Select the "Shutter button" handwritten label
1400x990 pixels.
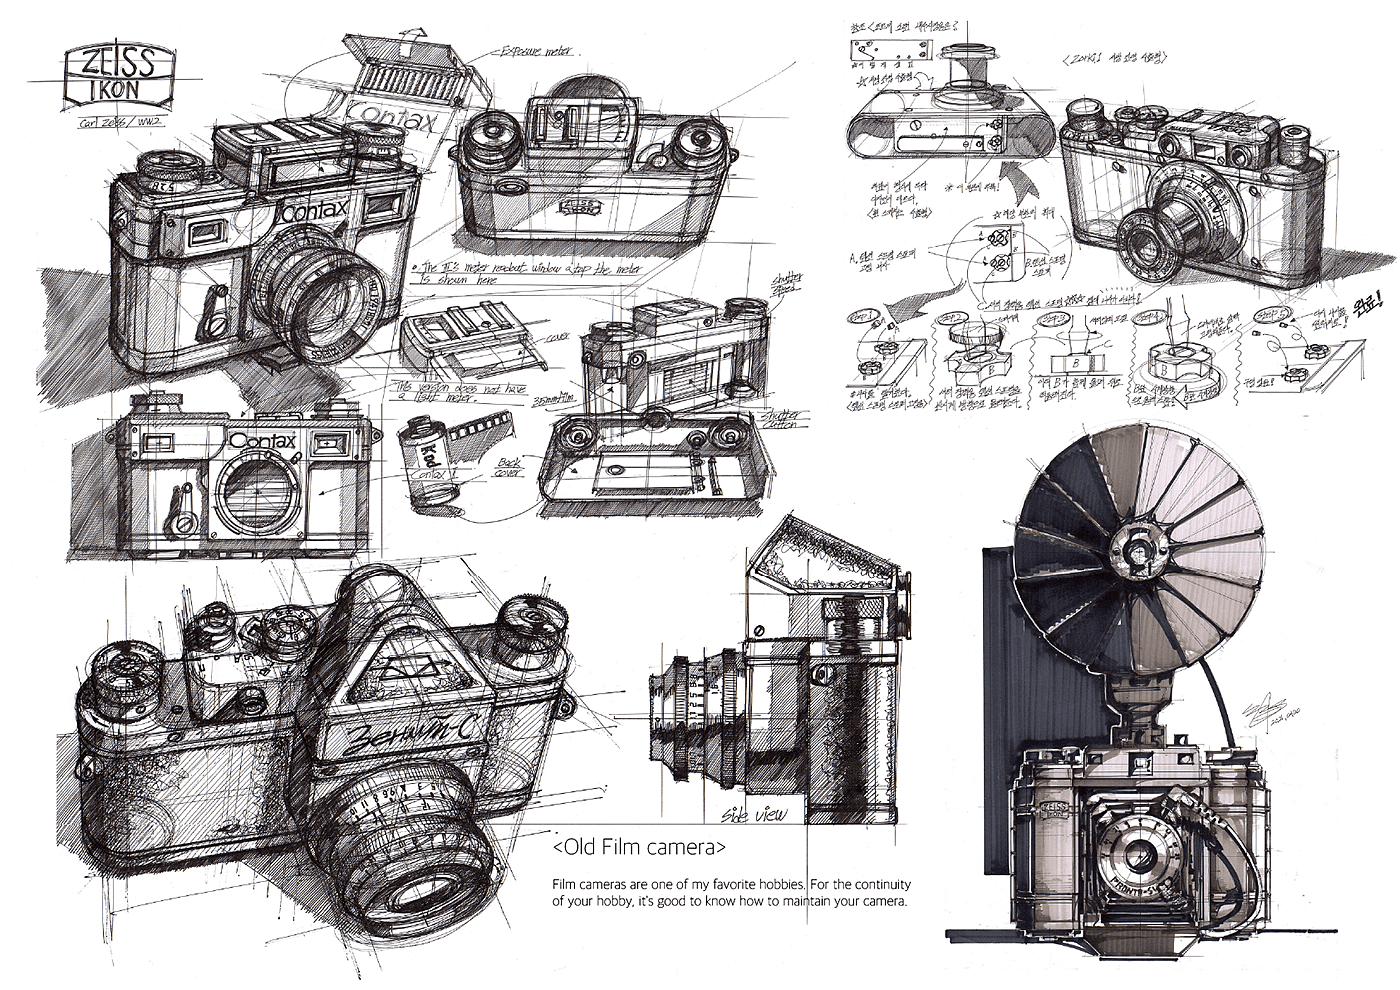[780, 420]
